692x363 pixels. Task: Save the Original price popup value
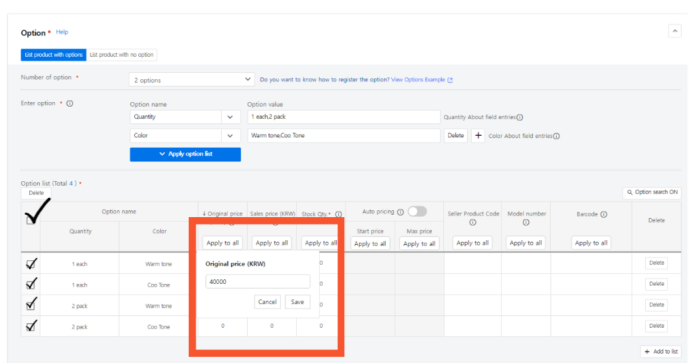[297, 302]
